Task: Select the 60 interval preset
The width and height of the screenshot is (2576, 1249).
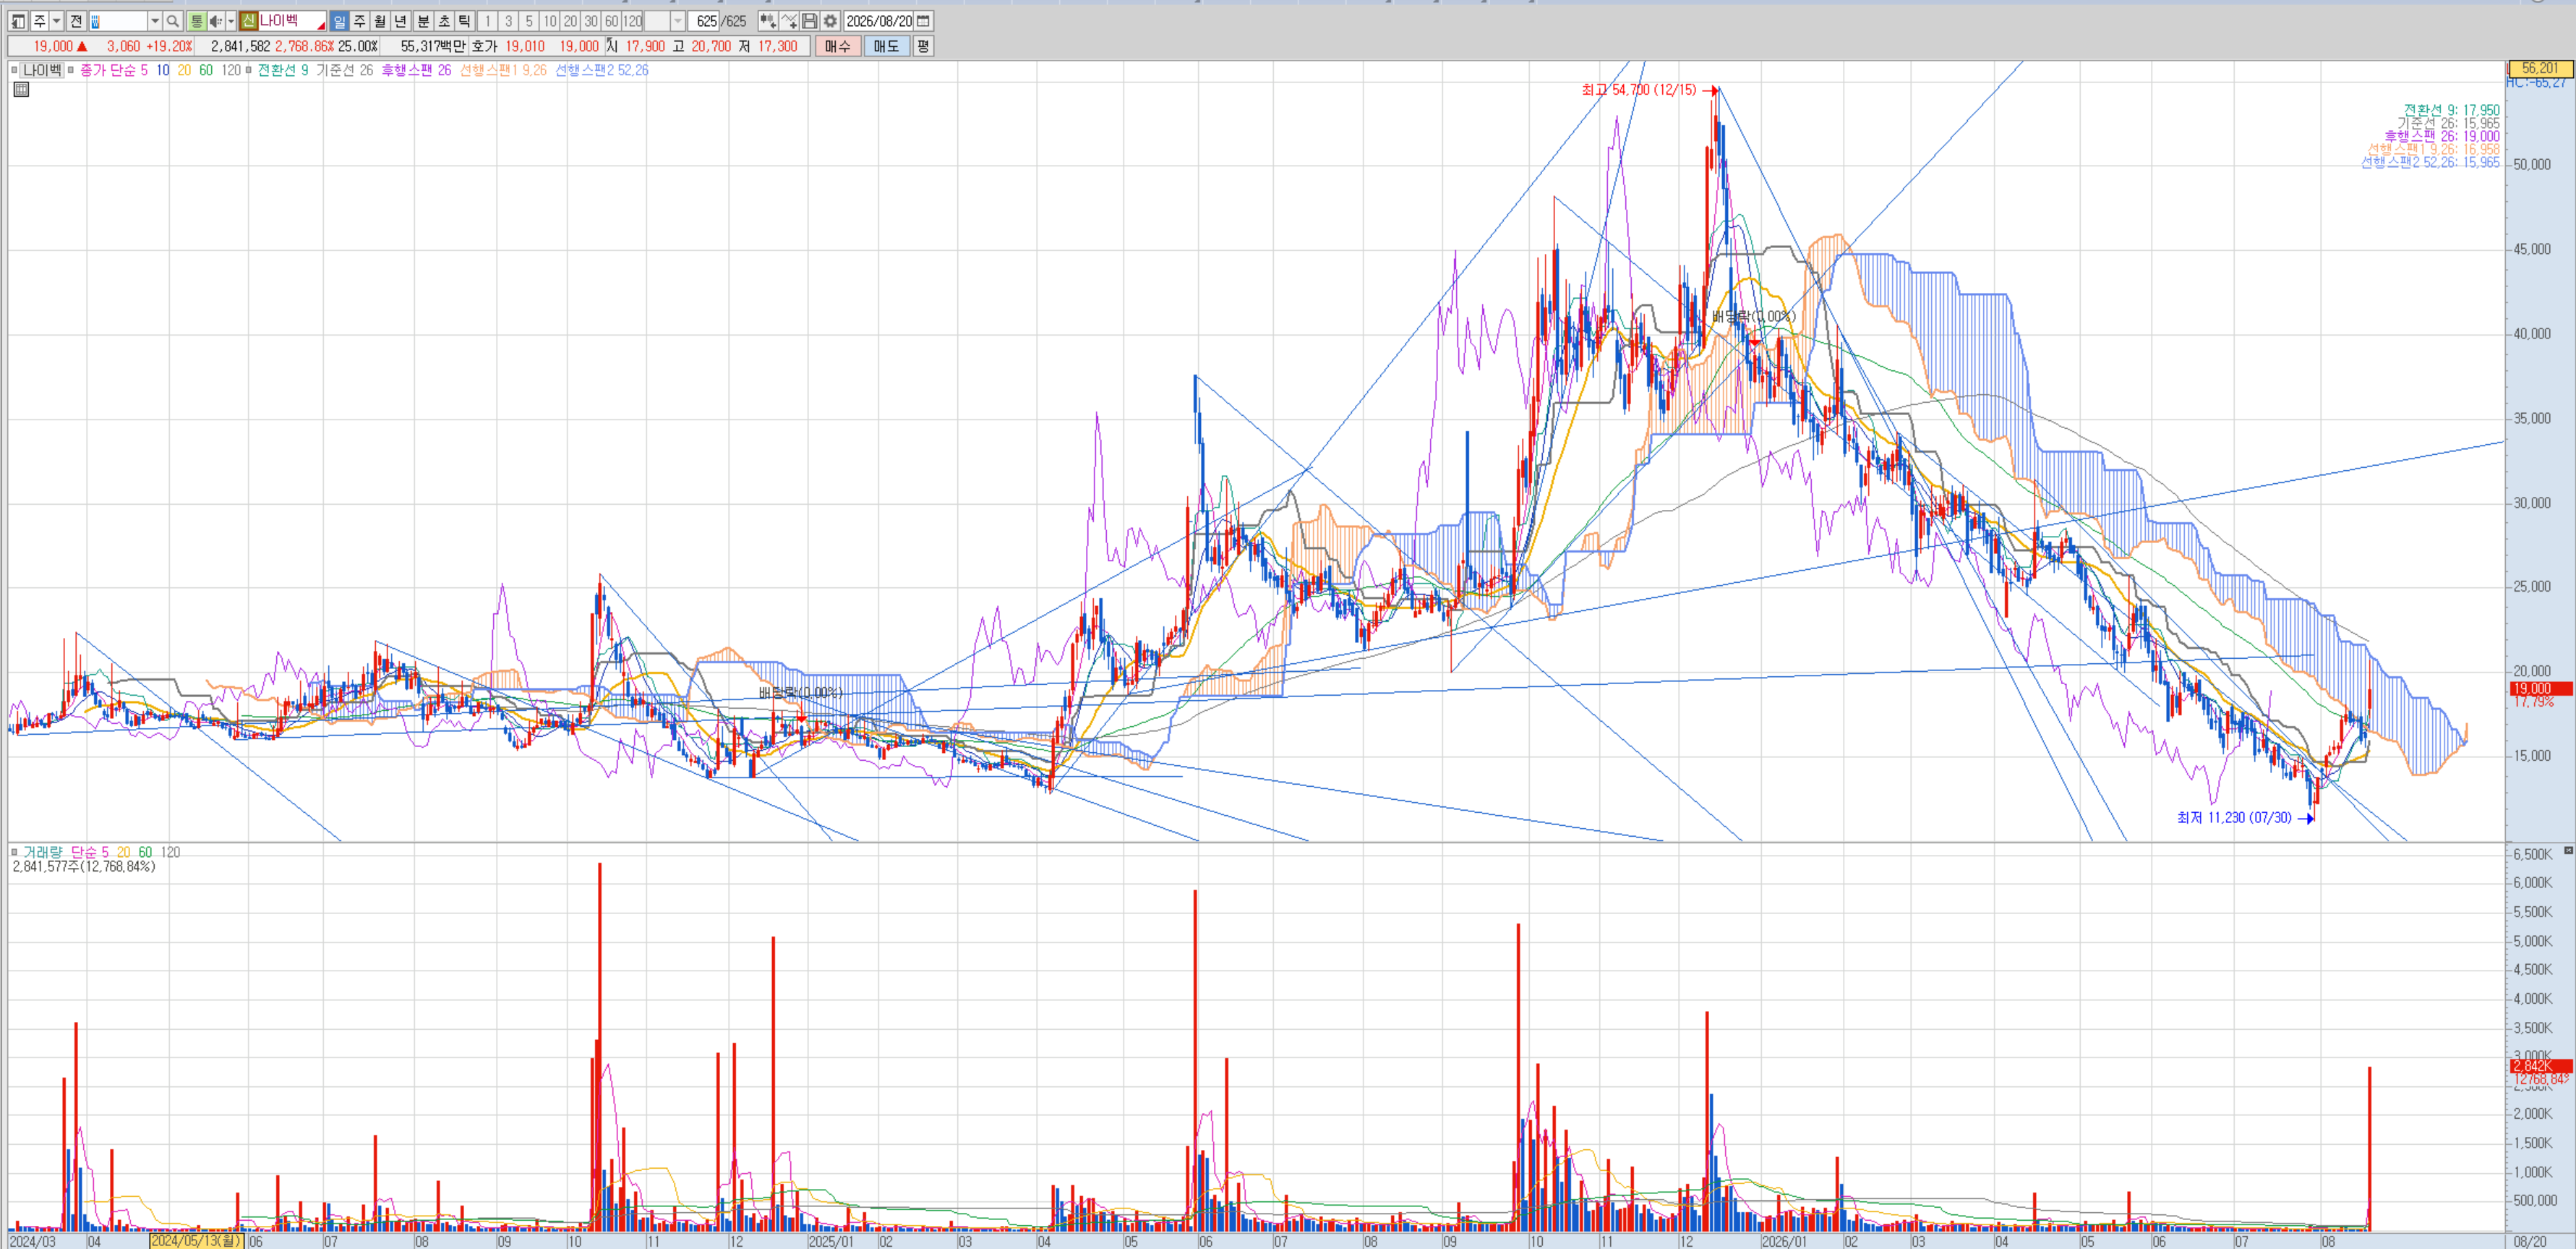Action: [611, 21]
